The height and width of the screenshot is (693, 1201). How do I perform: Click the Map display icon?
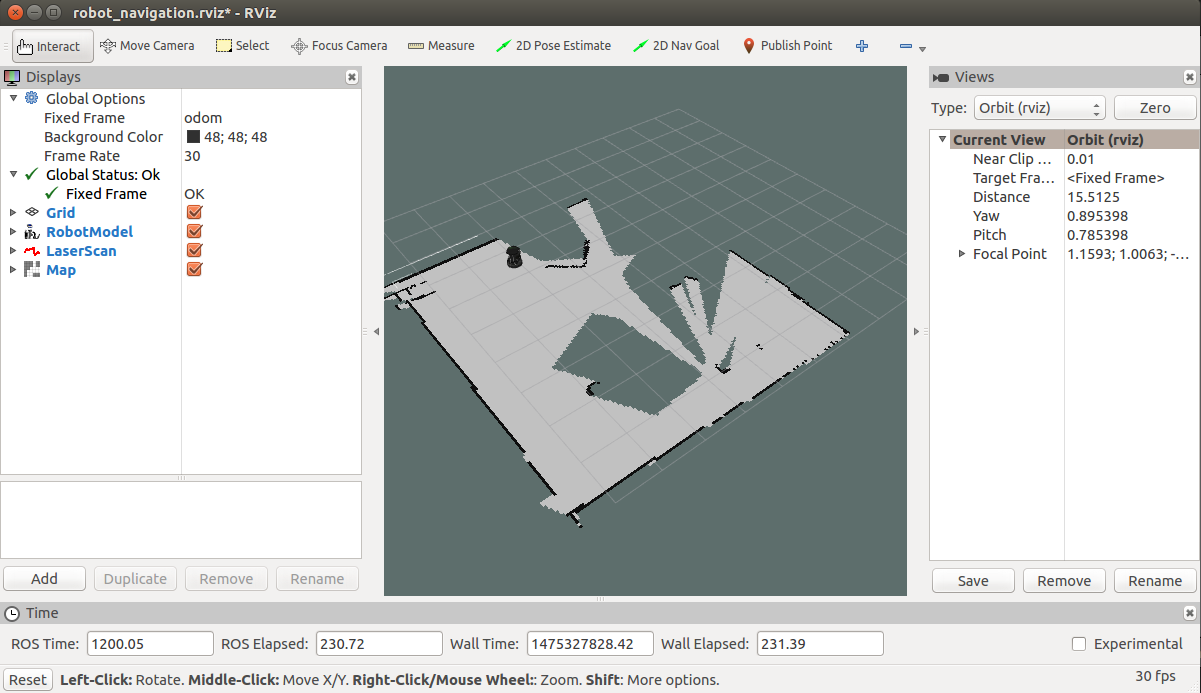(x=31, y=270)
